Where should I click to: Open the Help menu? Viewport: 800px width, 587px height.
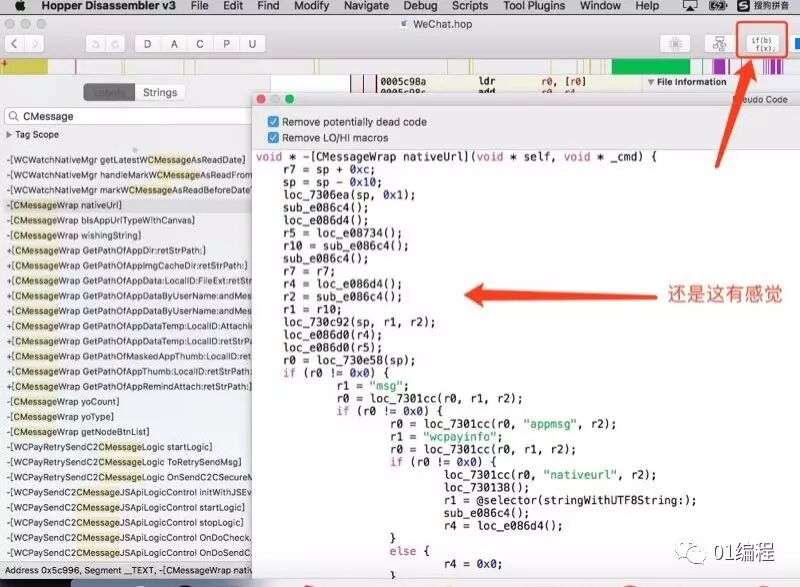tap(646, 6)
